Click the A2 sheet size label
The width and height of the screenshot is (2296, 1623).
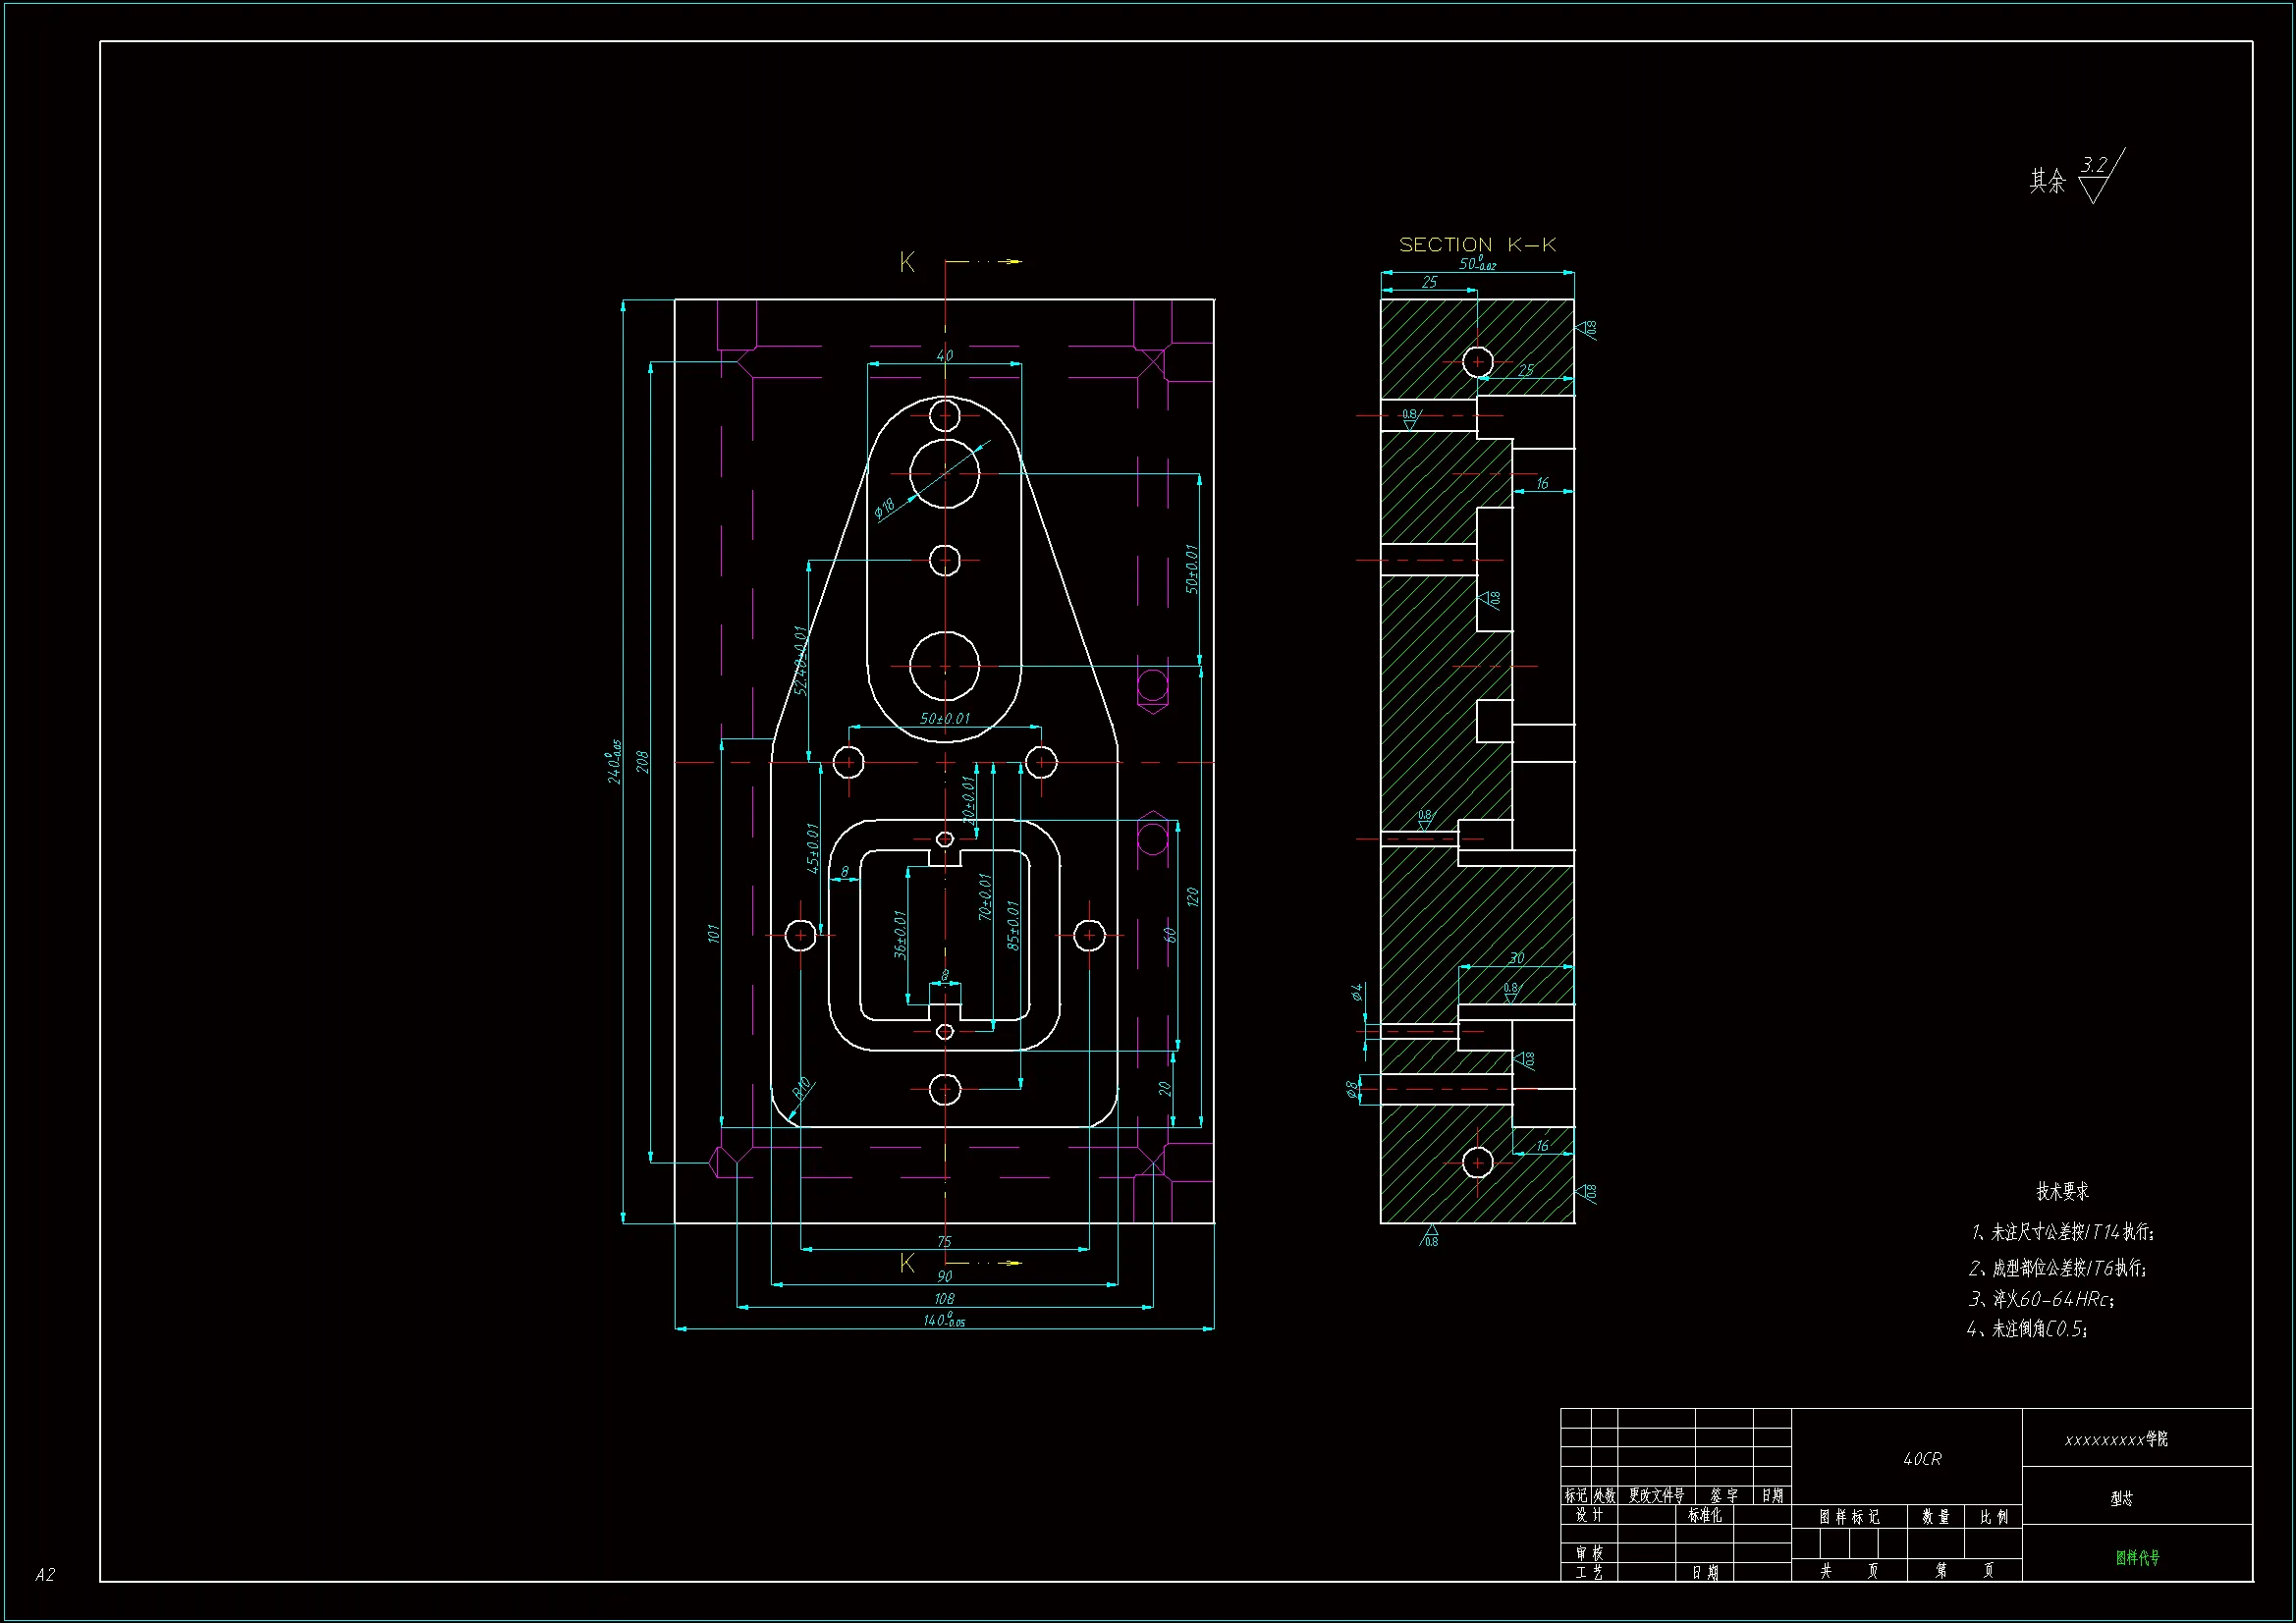[45, 1575]
